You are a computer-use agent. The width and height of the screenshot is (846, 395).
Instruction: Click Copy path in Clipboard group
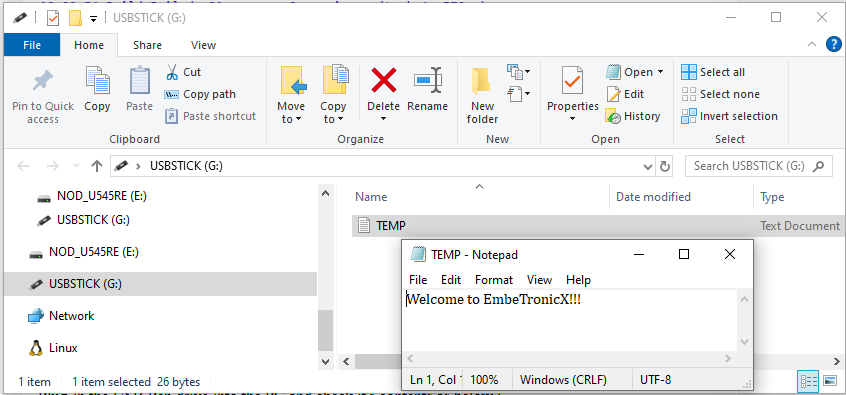(x=200, y=94)
